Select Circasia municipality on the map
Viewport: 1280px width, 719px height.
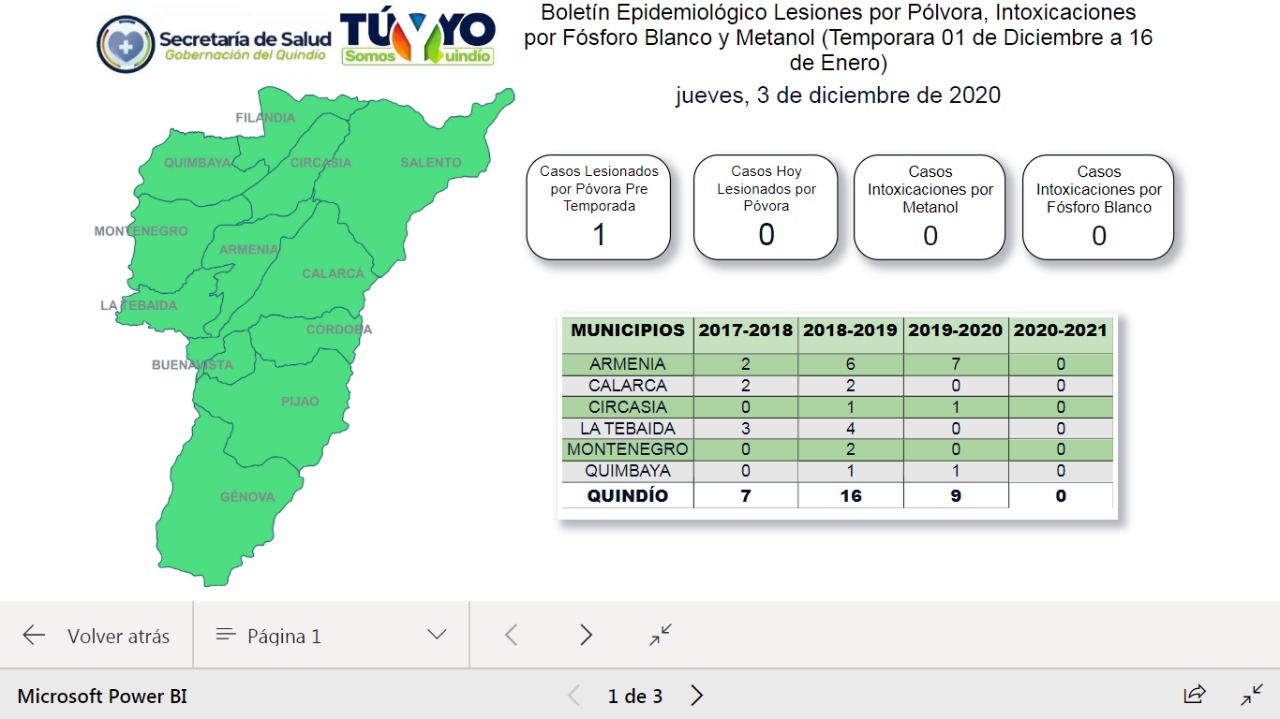coord(321,162)
